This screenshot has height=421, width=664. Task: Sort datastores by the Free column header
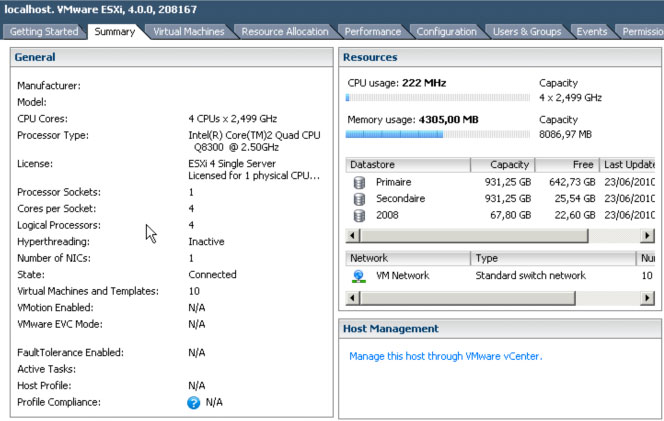pos(567,165)
